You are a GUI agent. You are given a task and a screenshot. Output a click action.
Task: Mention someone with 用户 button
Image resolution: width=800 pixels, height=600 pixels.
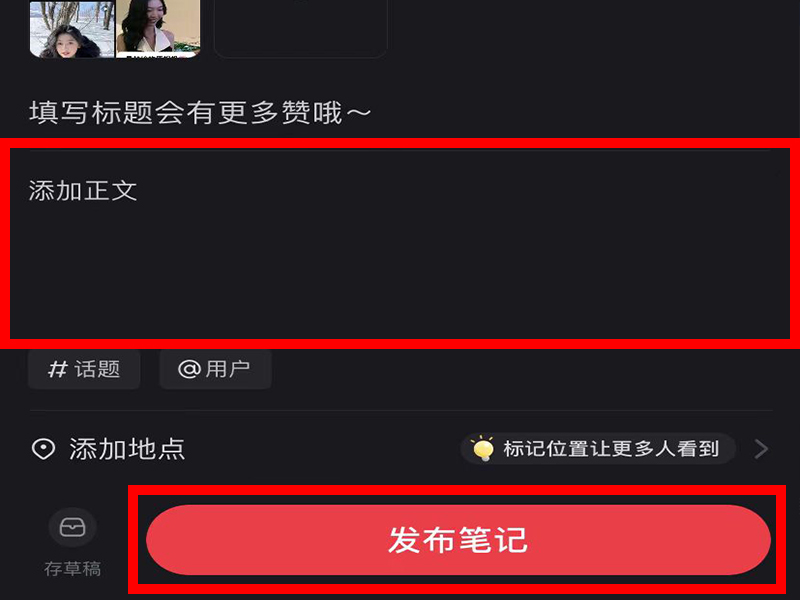pyautogui.click(x=215, y=369)
